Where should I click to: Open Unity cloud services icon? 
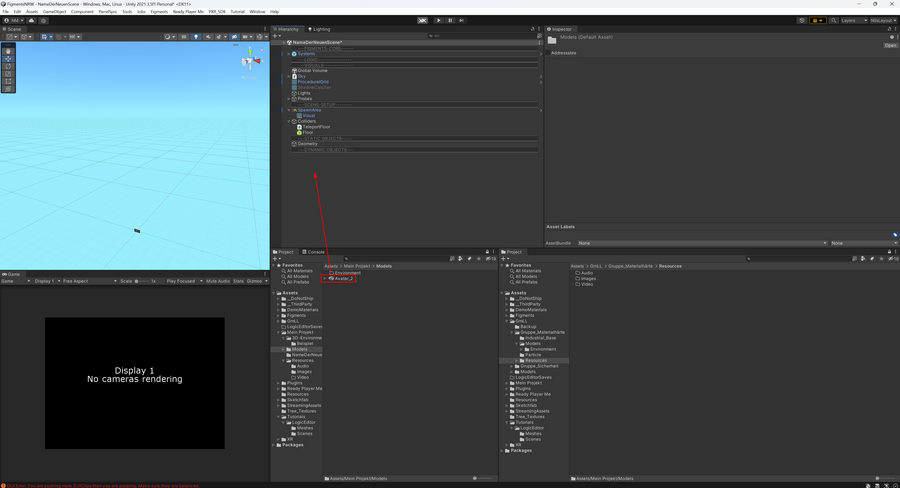[x=32, y=20]
